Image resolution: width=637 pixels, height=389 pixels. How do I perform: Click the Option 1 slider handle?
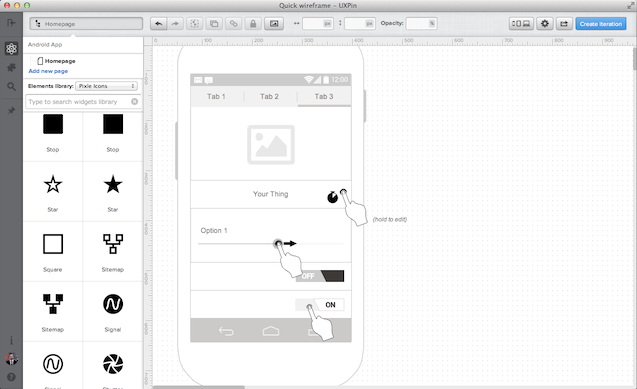[278, 244]
